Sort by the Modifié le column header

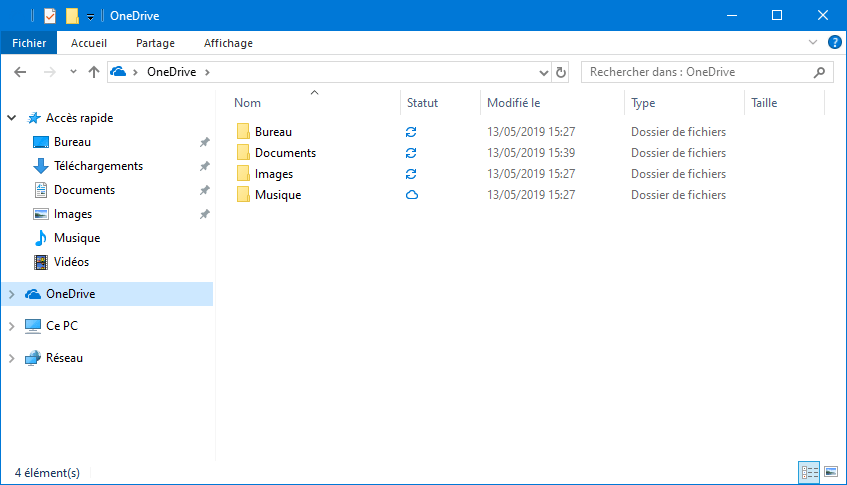[x=513, y=103]
